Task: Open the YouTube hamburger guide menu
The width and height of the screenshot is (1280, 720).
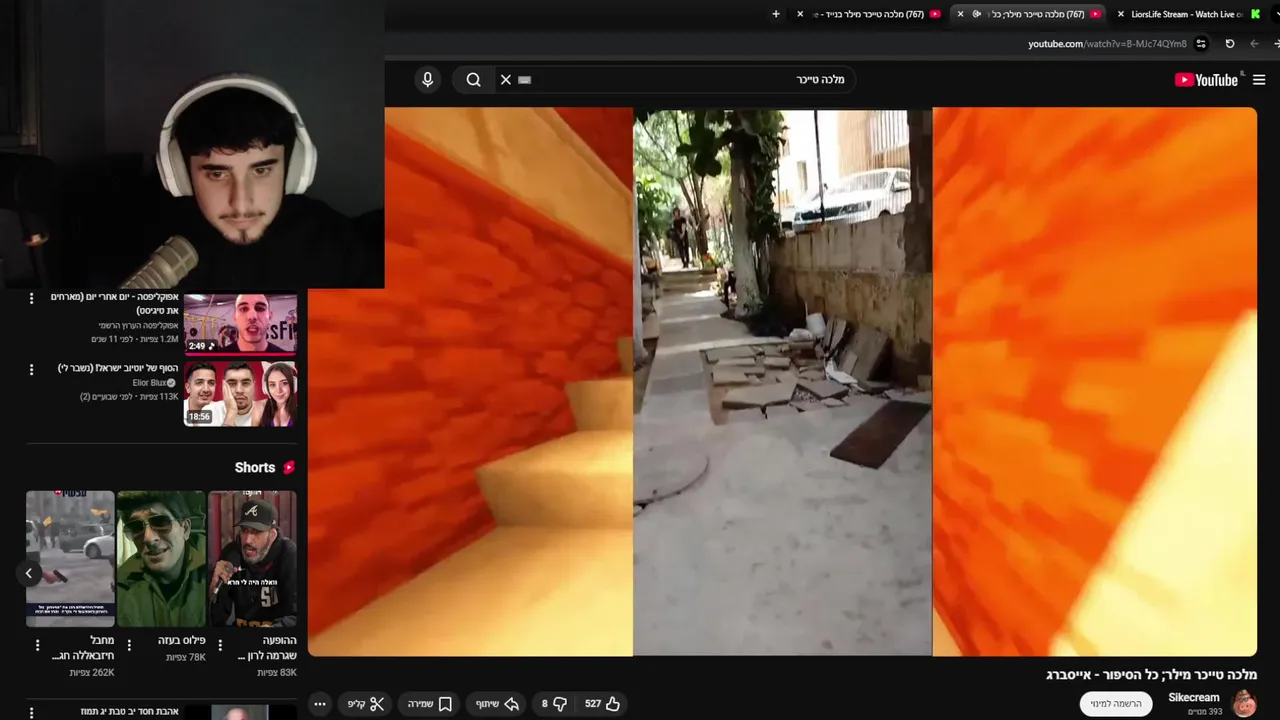Action: (1259, 80)
